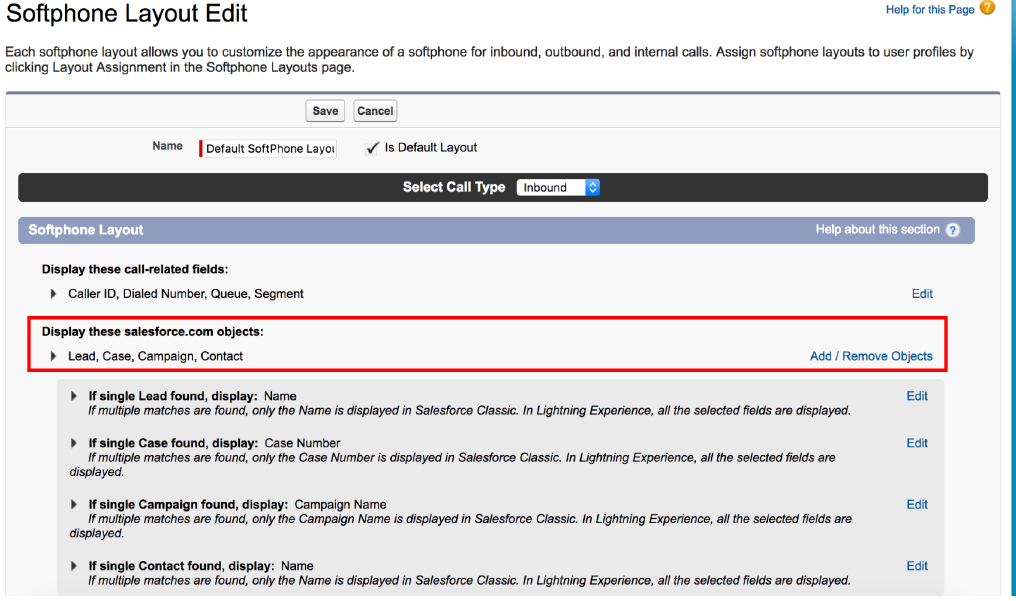
Task: Click the orange help question mark icon
Action: coord(987,9)
